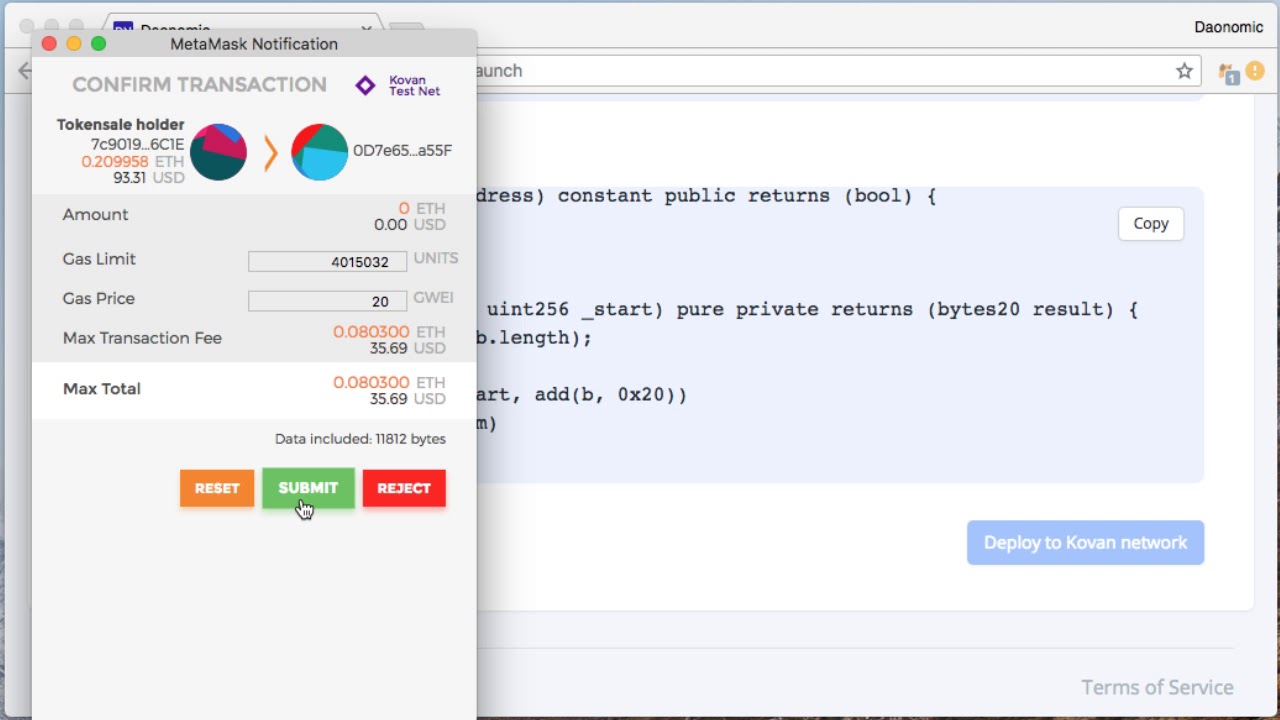Click the code line with constant public returns

click(707, 196)
